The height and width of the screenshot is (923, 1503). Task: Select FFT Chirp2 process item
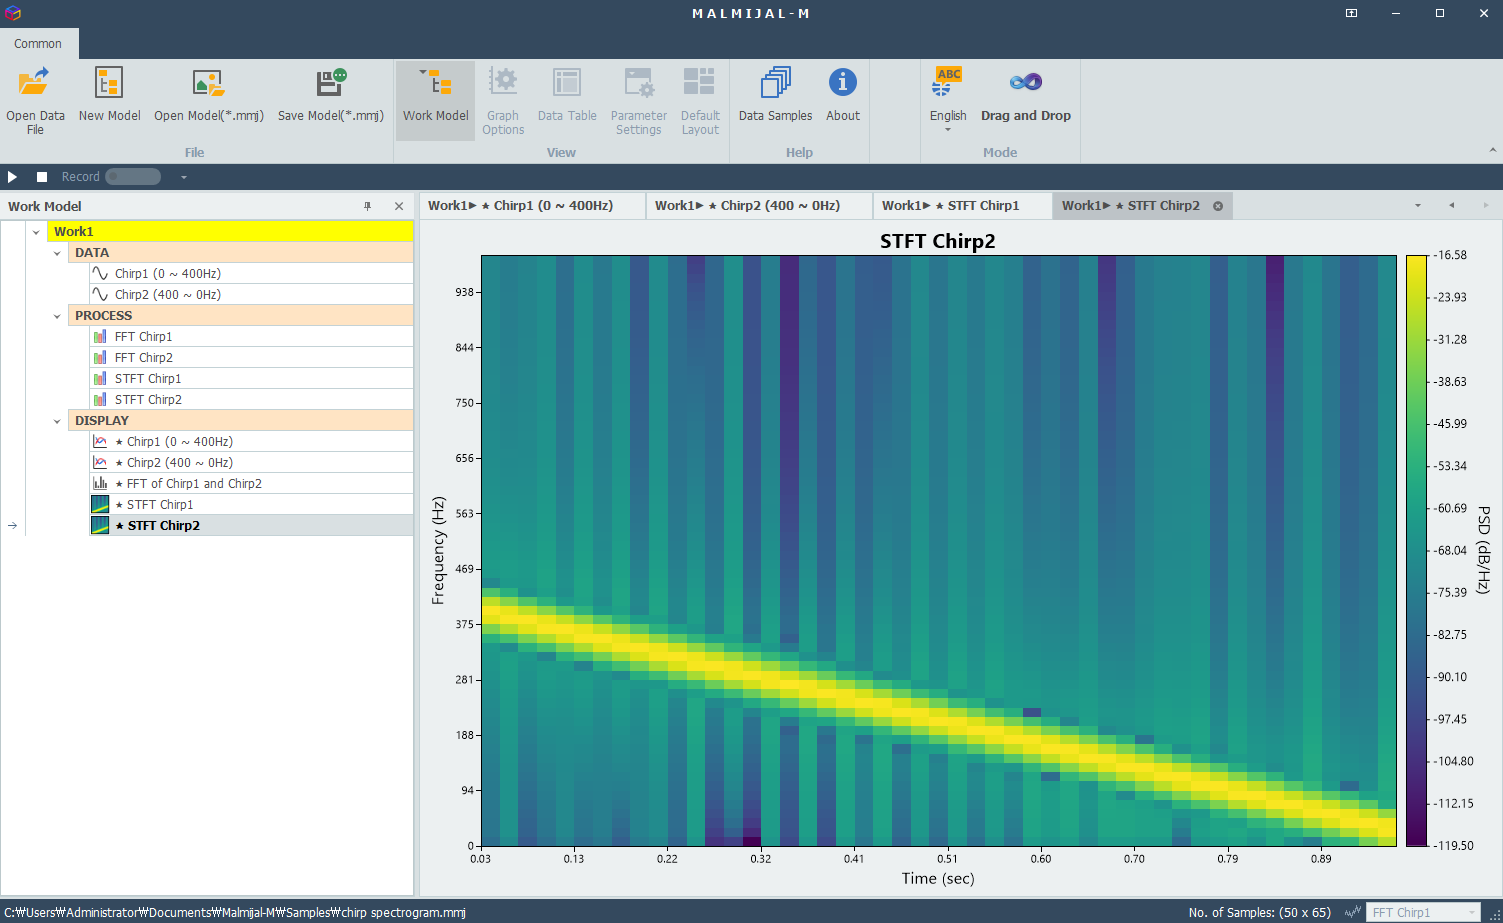pos(251,358)
